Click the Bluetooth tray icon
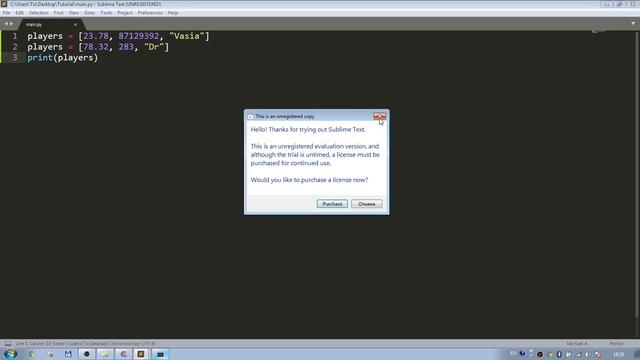The image size is (640, 360). (559, 354)
